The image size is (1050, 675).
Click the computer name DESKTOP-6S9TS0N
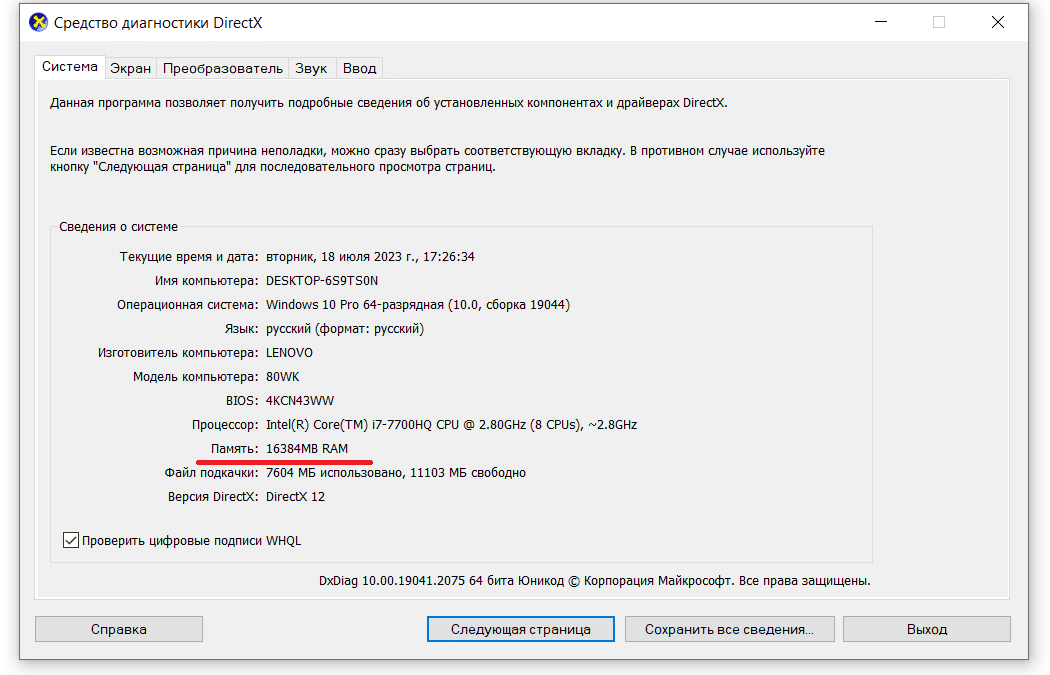(322, 280)
